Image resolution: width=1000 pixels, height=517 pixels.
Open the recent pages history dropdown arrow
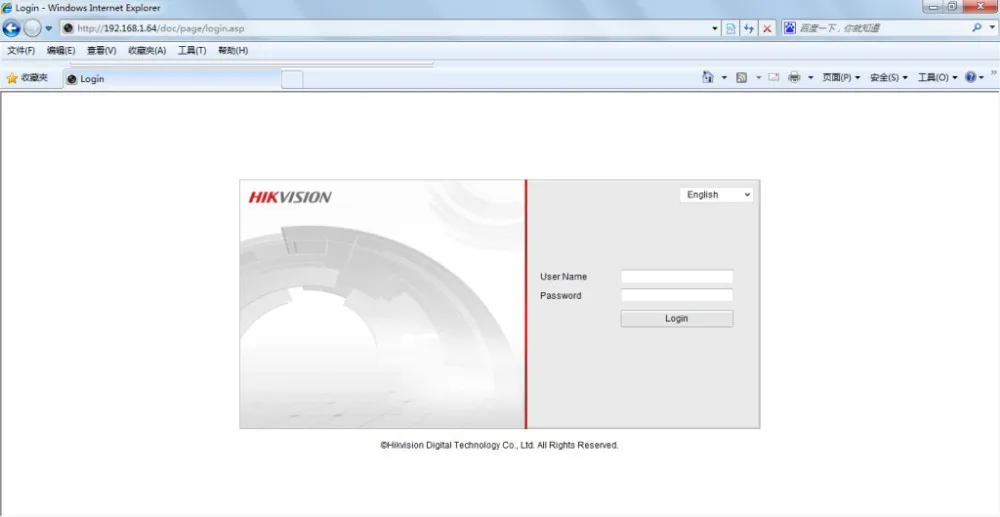(x=48, y=29)
